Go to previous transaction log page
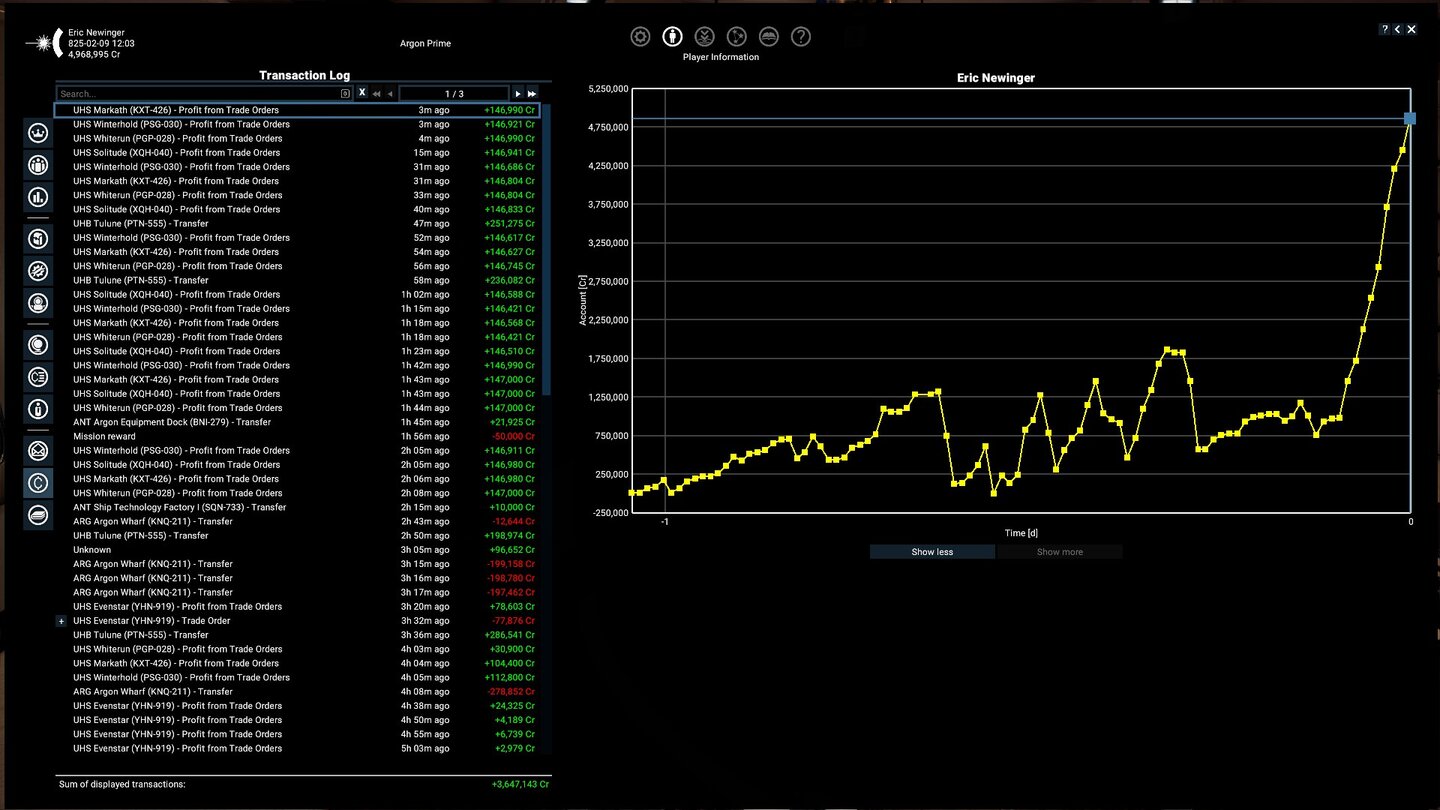Screen dimensions: 1440x810 click(390, 93)
